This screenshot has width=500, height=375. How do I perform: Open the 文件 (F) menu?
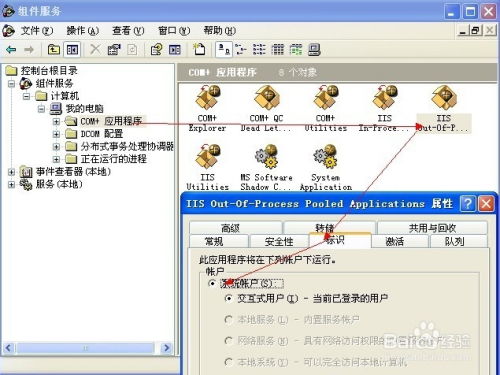(37, 31)
